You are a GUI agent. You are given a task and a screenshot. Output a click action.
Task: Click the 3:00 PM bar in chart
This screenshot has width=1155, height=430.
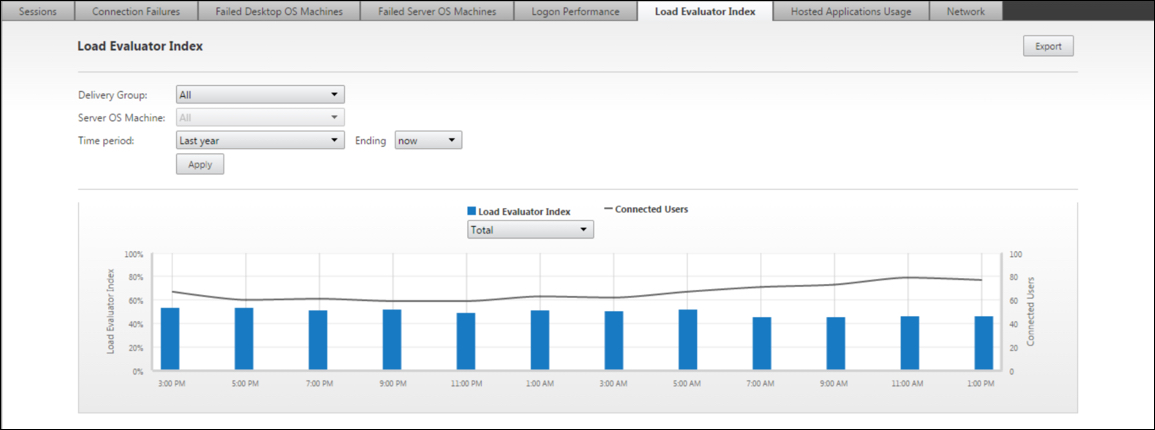pos(171,339)
